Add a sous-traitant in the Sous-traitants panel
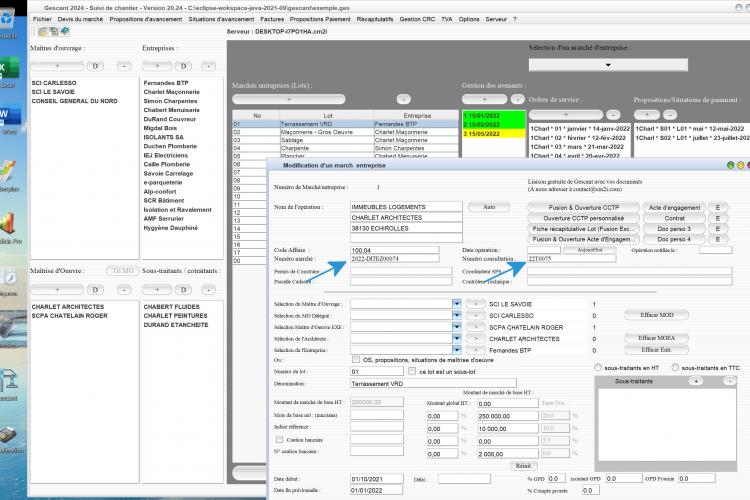 pyautogui.click(x=696, y=381)
